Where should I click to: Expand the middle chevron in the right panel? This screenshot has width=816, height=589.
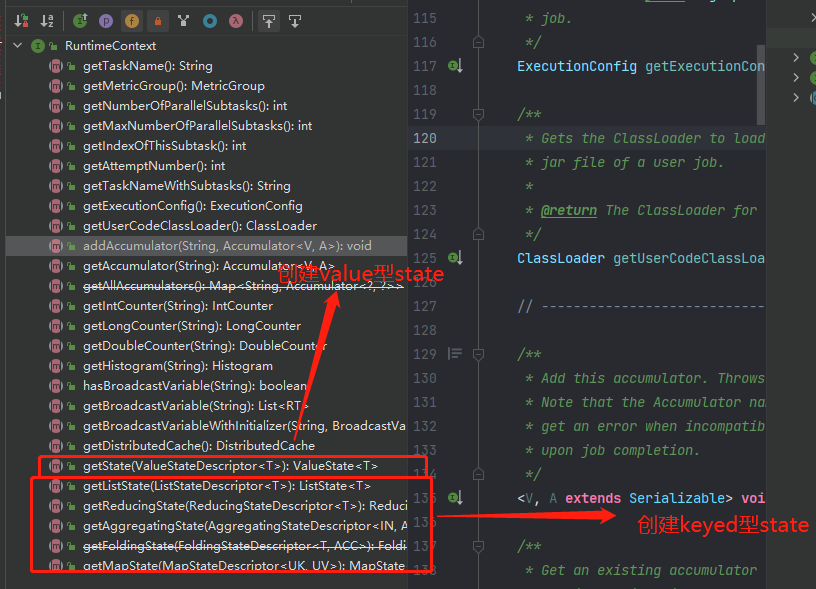coord(796,78)
